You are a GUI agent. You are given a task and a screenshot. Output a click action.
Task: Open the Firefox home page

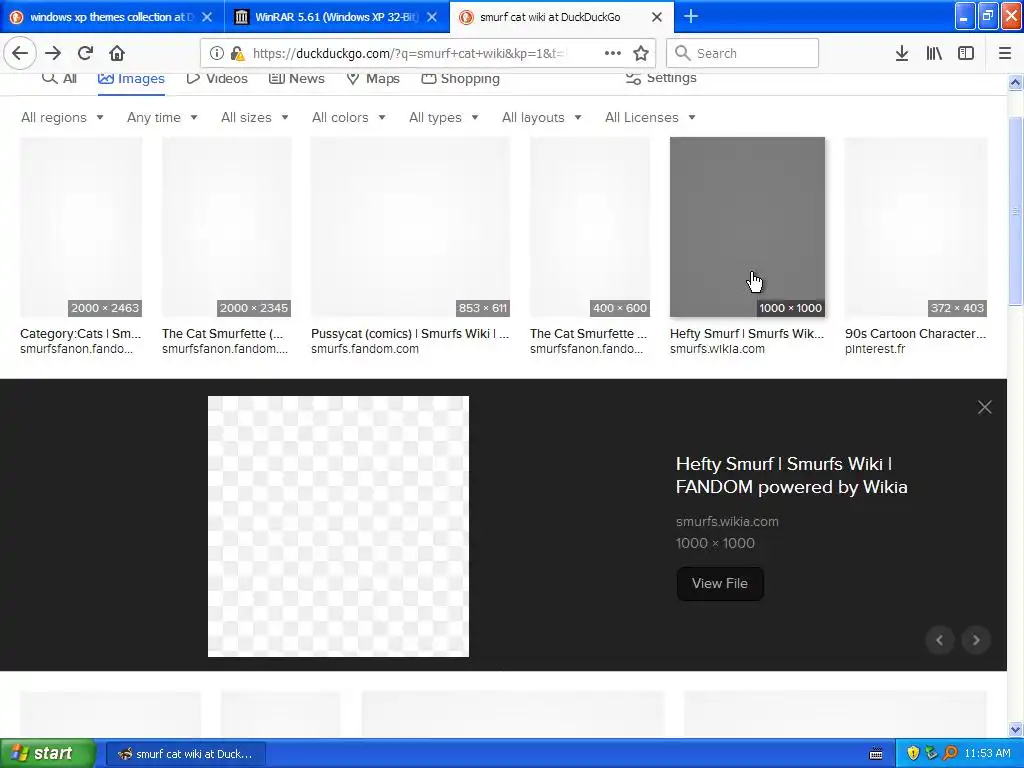pos(117,53)
